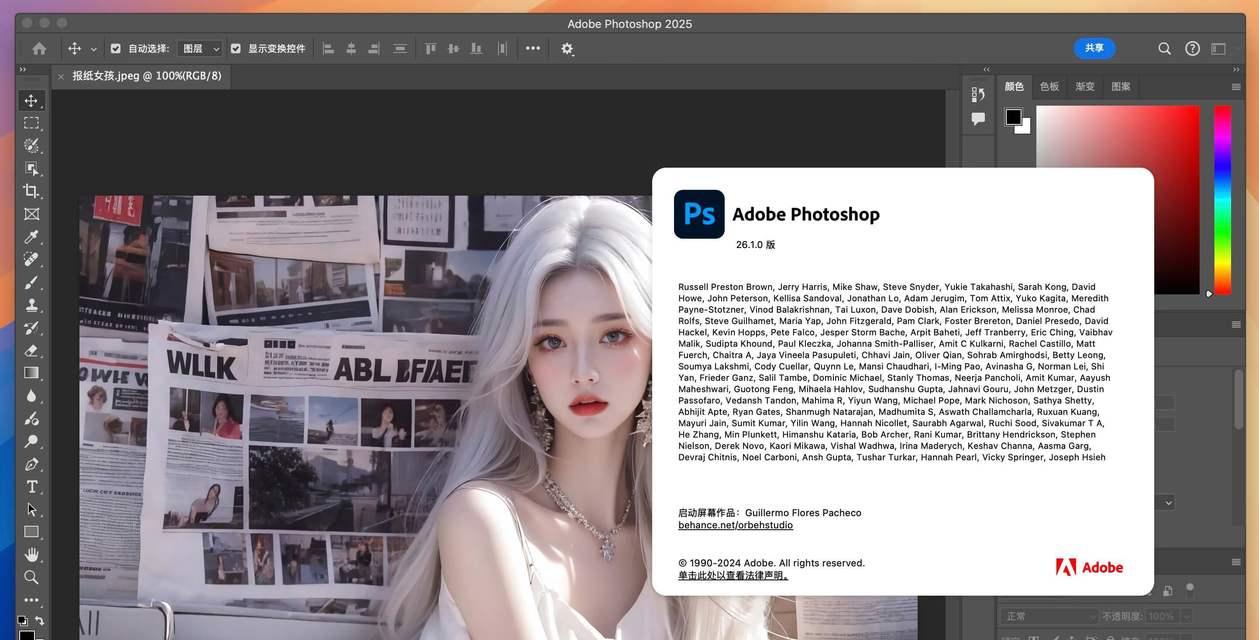Close the 报纸女孩.jpeg document tab
Image resolution: width=1259 pixels, height=640 pixels.
pos(61,76)
